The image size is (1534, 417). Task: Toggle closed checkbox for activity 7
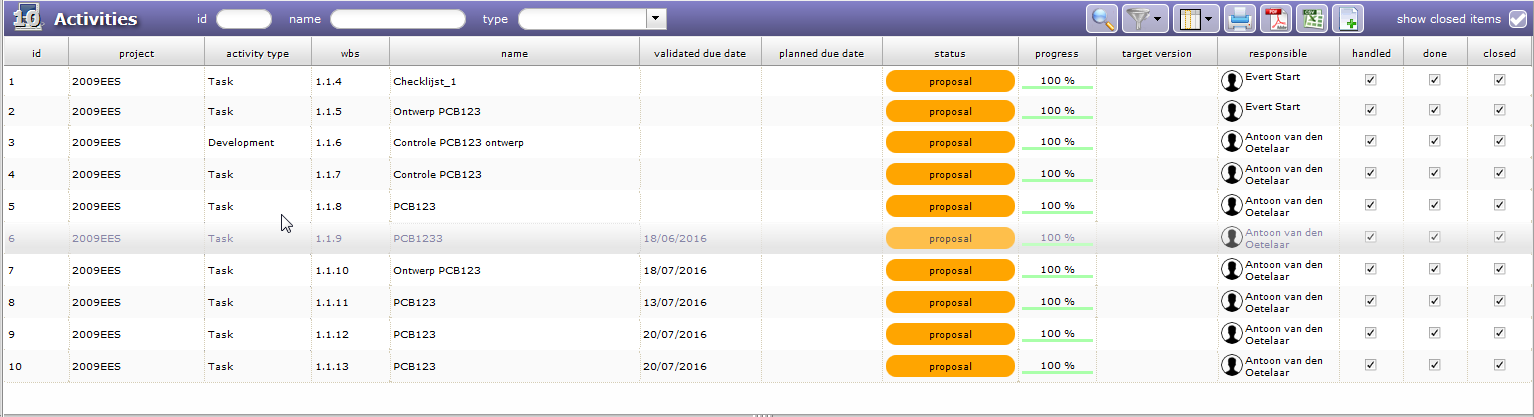tap(1499, 270)
